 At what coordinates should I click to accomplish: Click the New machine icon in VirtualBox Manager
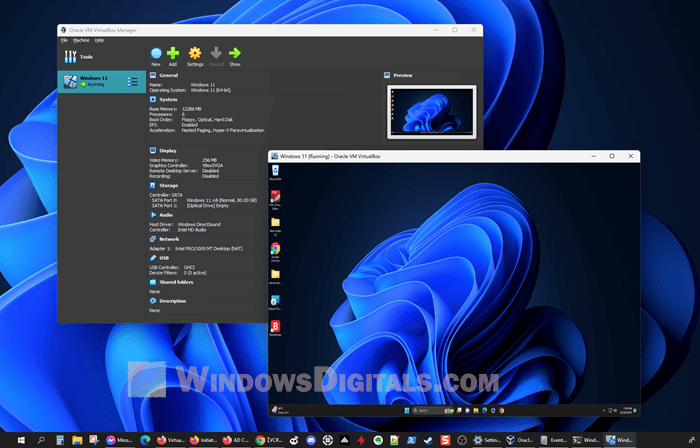(x=156, y=56)
